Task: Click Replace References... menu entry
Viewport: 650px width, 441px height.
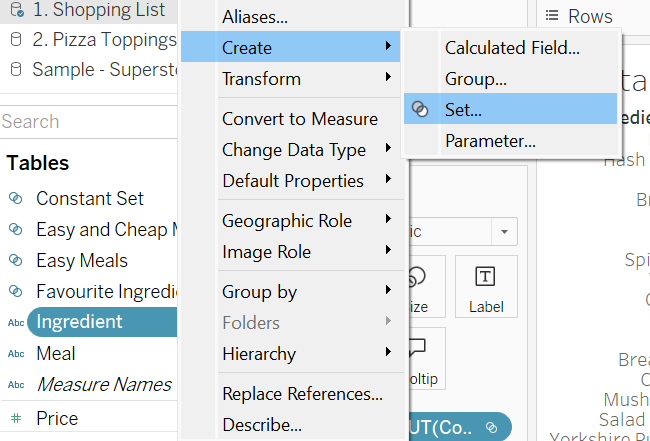Action: (x=302, y=394)
